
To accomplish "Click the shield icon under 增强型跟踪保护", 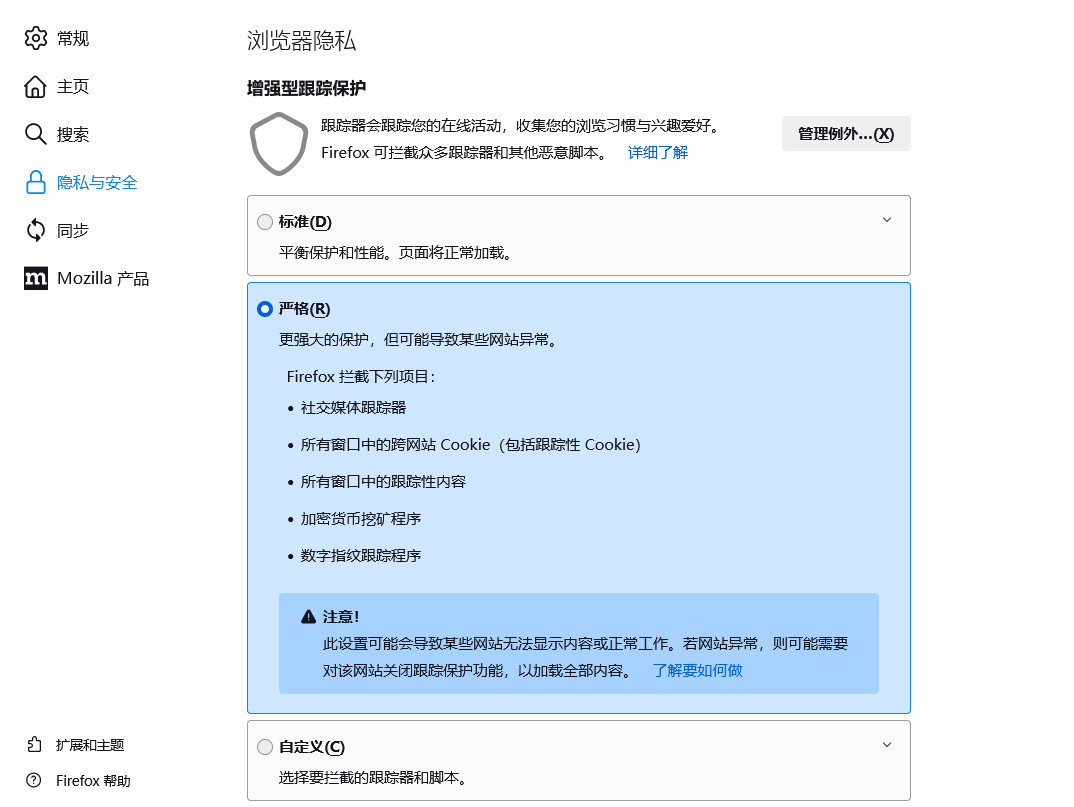I will click(x=279, y=144).
